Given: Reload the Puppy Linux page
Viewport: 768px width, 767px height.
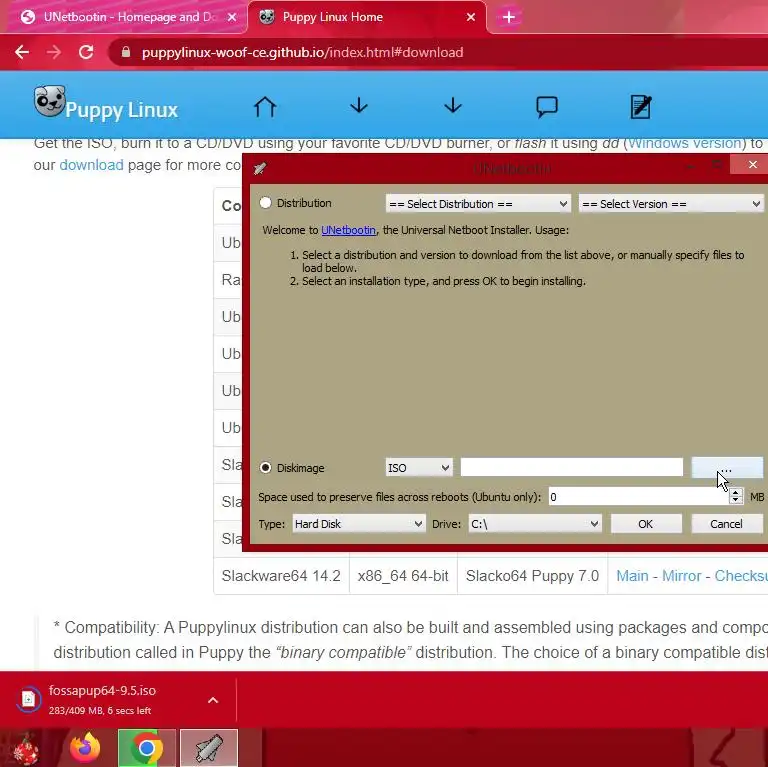Looking at the screenshot, I should pos(86,52).
